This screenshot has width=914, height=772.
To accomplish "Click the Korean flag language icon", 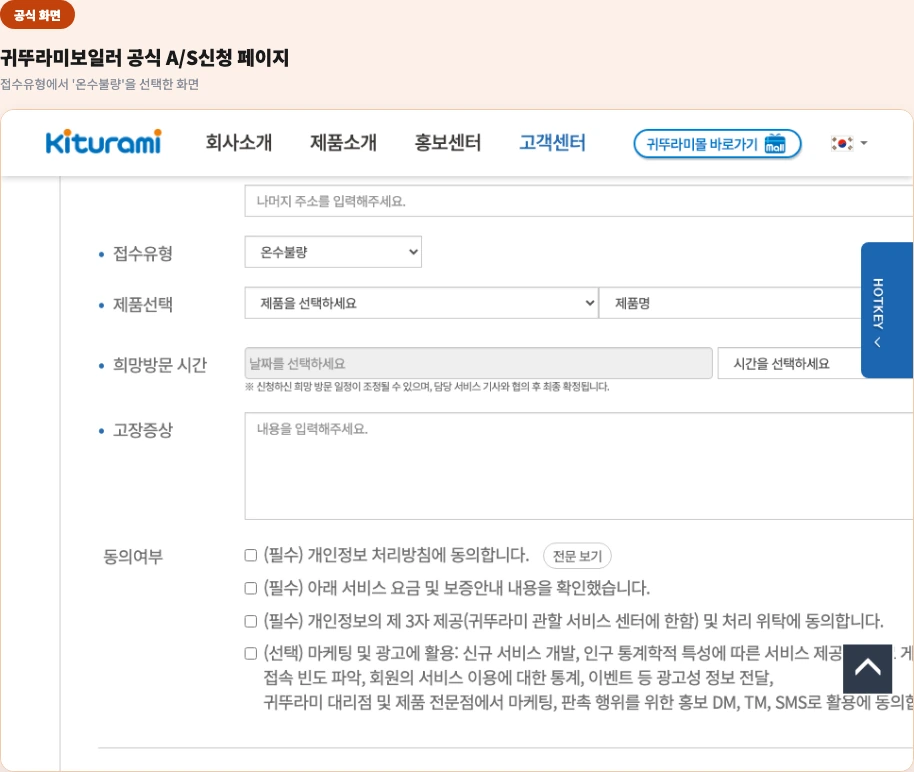I will pos(842,143).
